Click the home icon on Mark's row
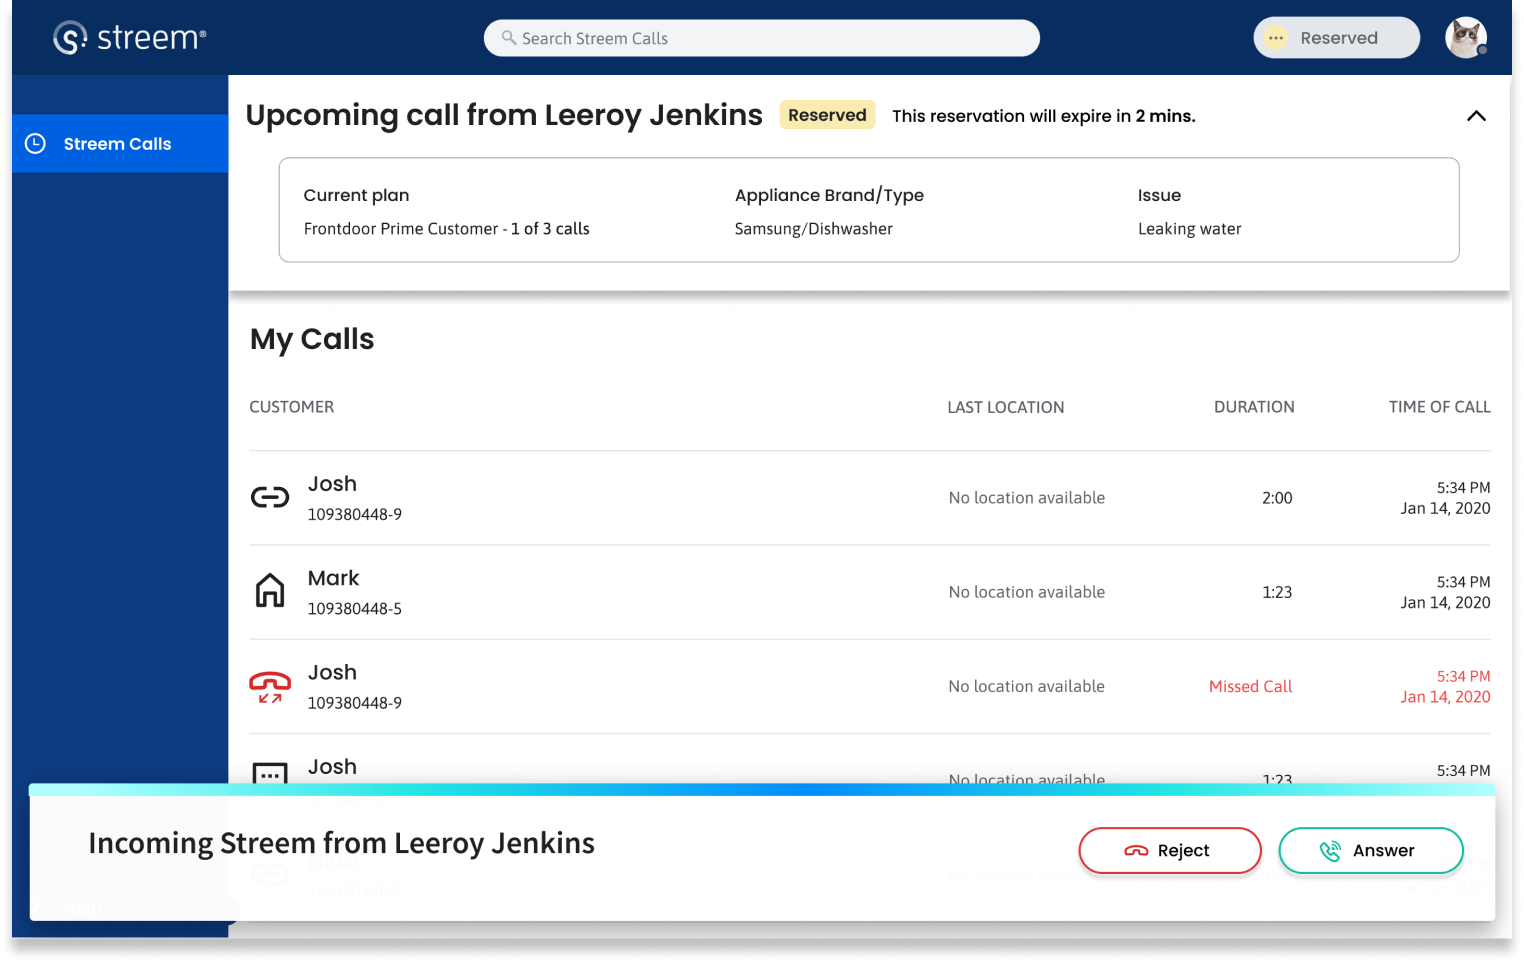 [270, 591]
